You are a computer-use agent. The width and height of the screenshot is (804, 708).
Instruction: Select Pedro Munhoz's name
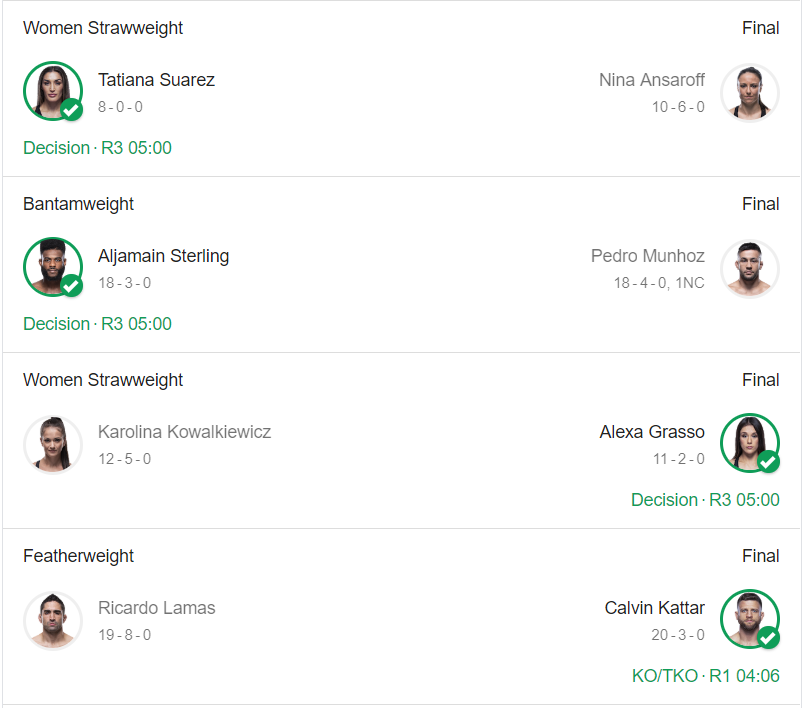pyautogui.click(x=647, y=256)
